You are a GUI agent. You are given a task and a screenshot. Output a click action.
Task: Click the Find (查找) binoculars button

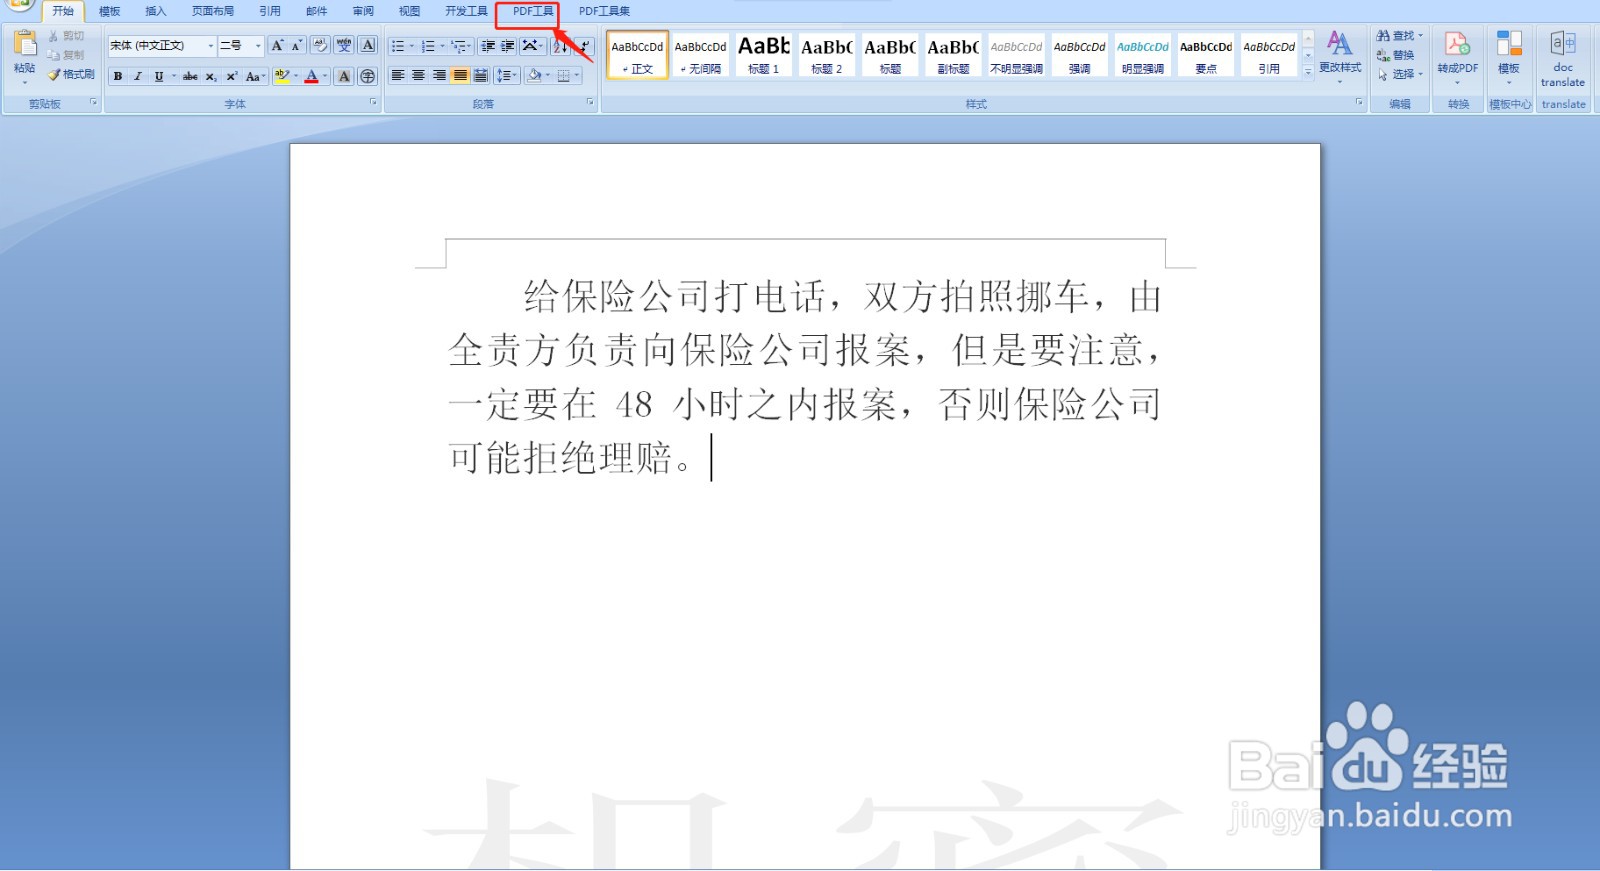tap(1398, 35)
